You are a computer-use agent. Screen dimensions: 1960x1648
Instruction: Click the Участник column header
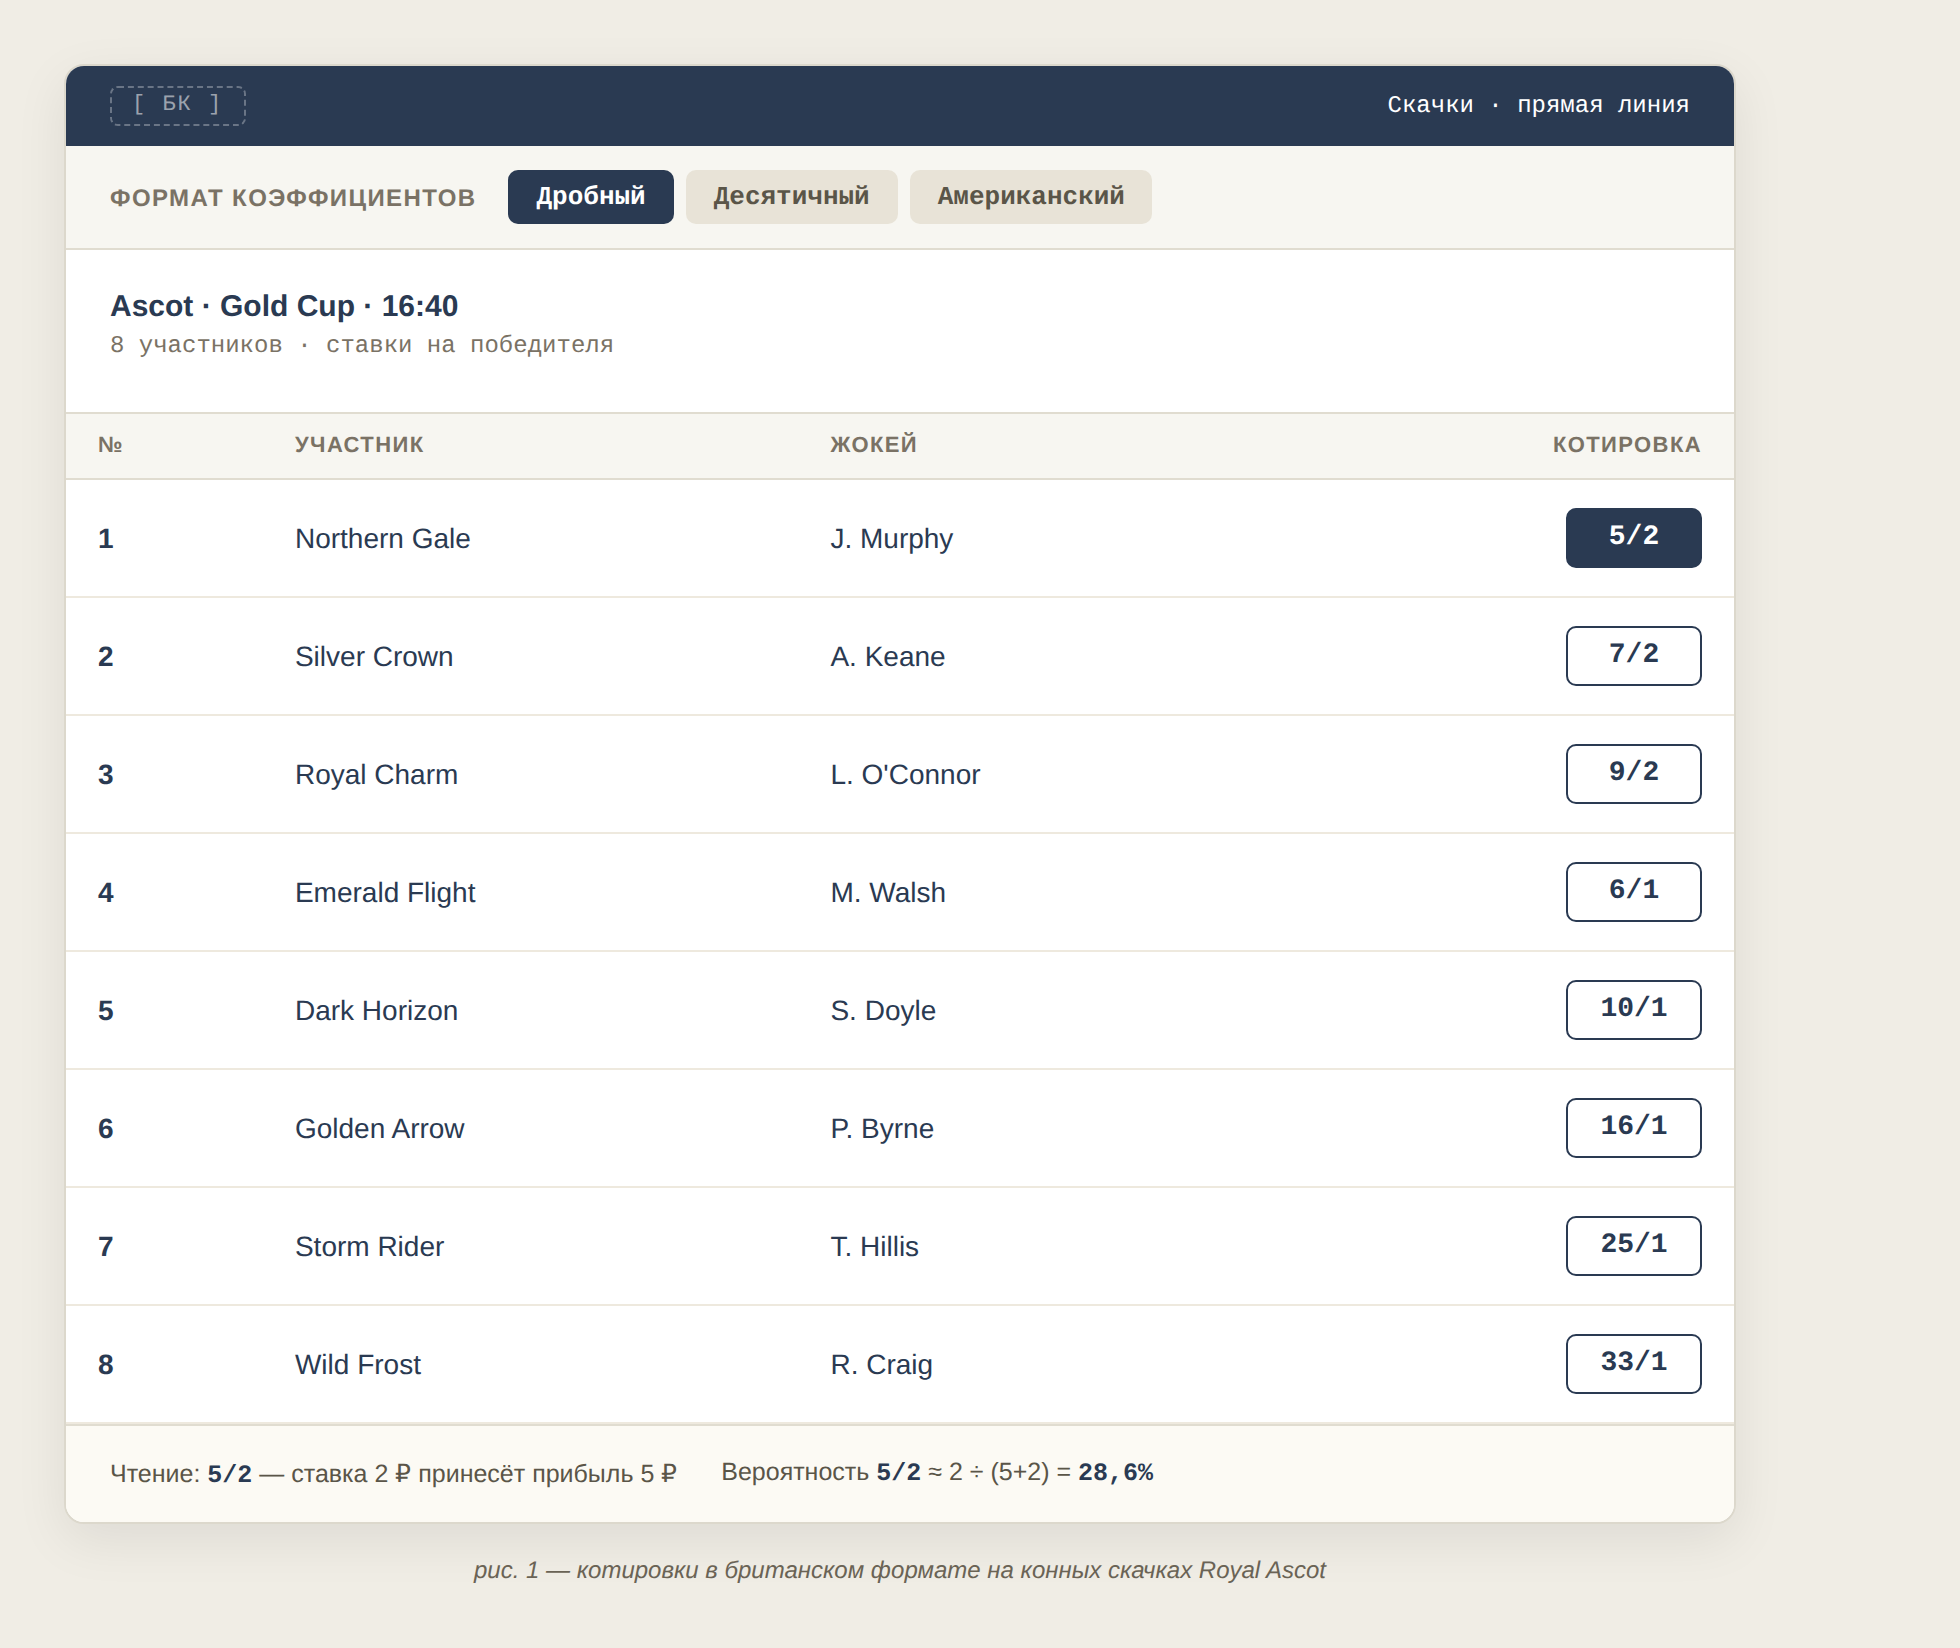pyautogui.click(x=359, y=445)
